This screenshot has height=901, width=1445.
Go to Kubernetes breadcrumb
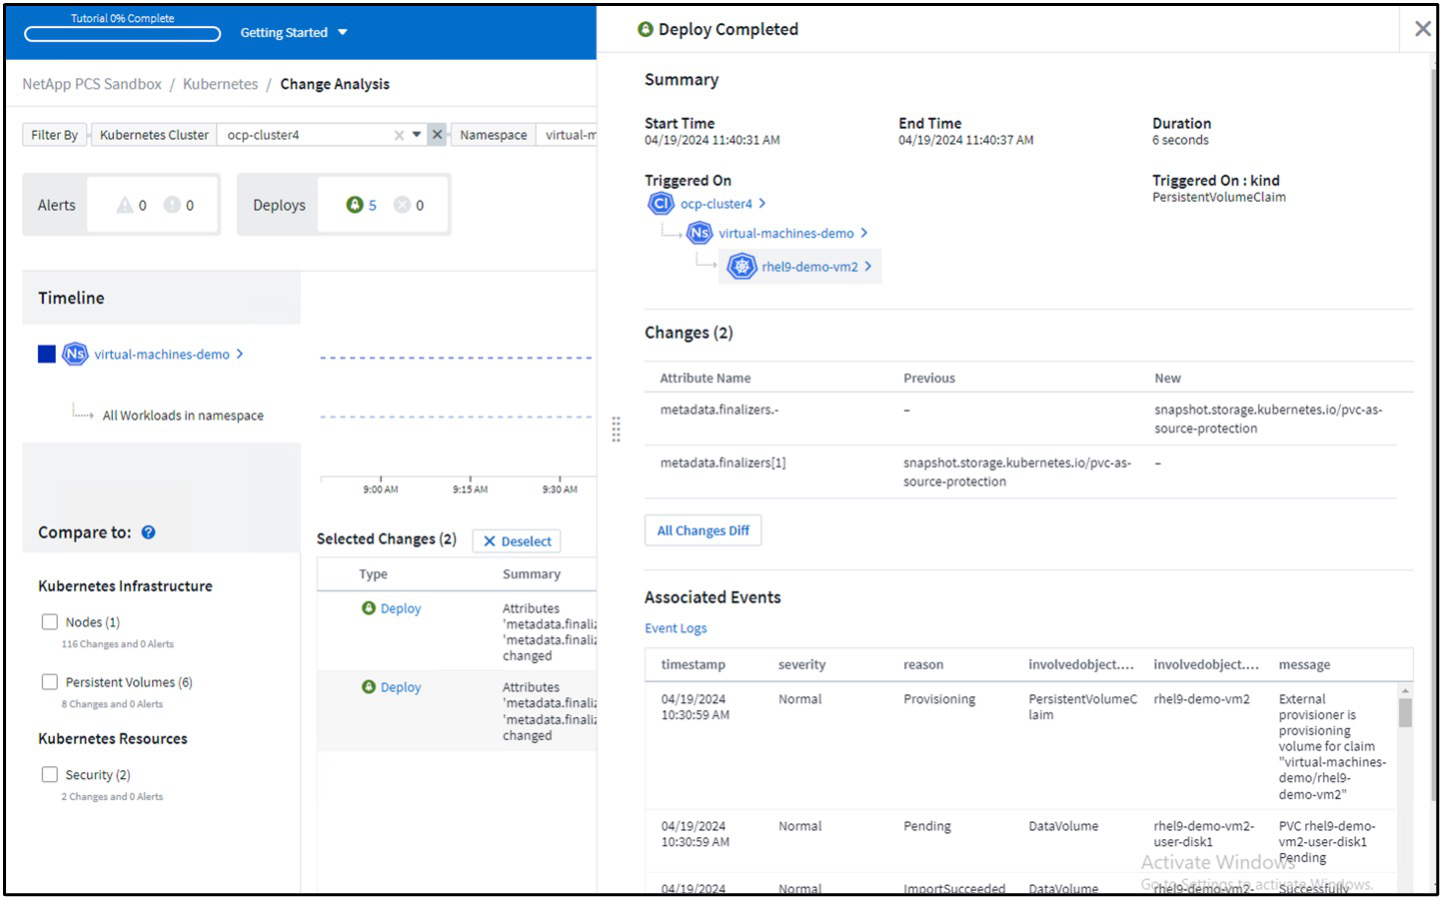[220, 84]
